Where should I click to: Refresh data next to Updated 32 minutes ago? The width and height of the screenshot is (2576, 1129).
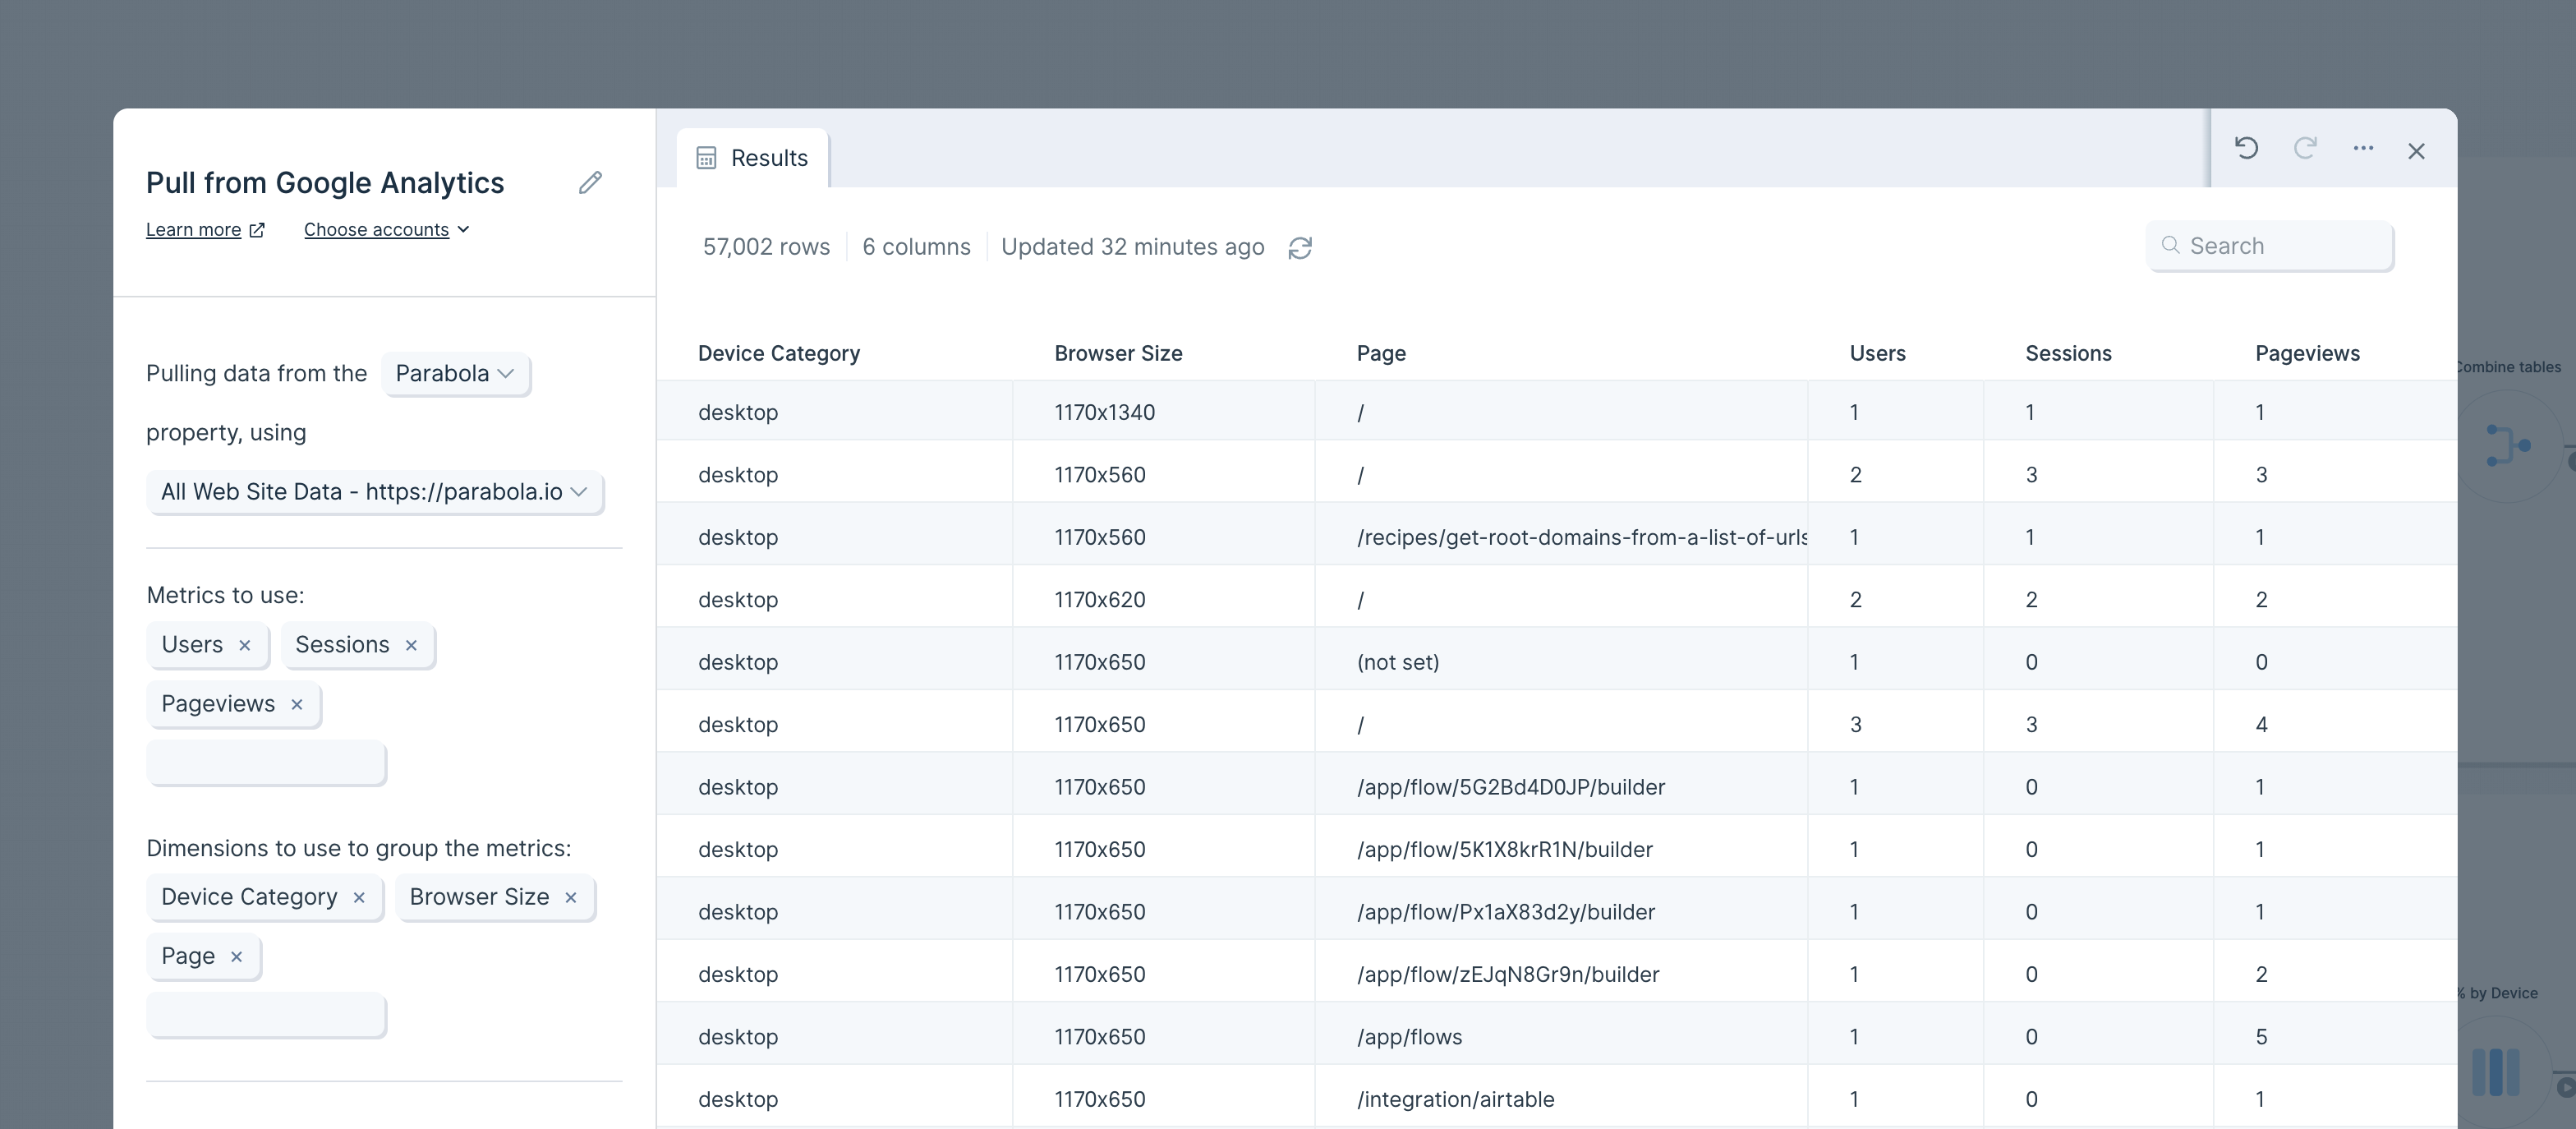tap(1299, 248)
